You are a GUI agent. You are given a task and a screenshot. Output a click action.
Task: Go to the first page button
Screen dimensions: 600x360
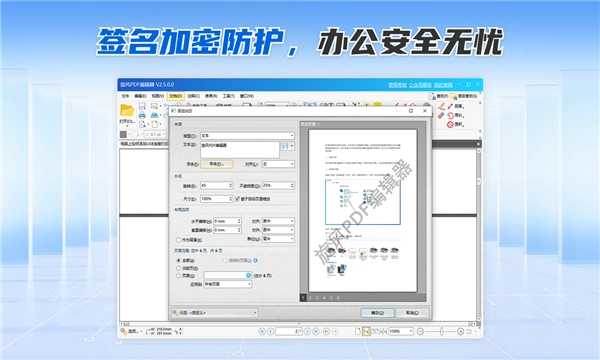coord(262,331)
